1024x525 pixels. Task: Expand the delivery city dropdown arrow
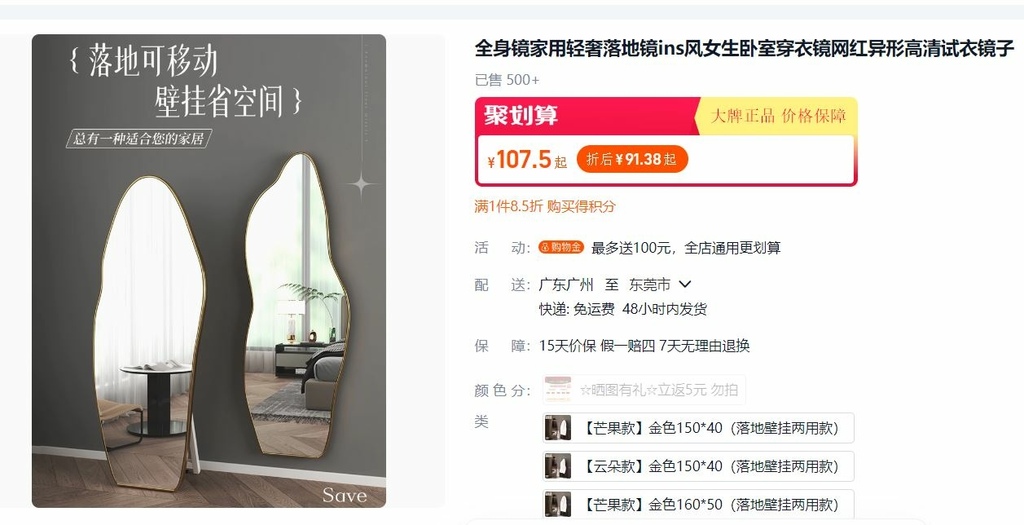coord(685,284)
